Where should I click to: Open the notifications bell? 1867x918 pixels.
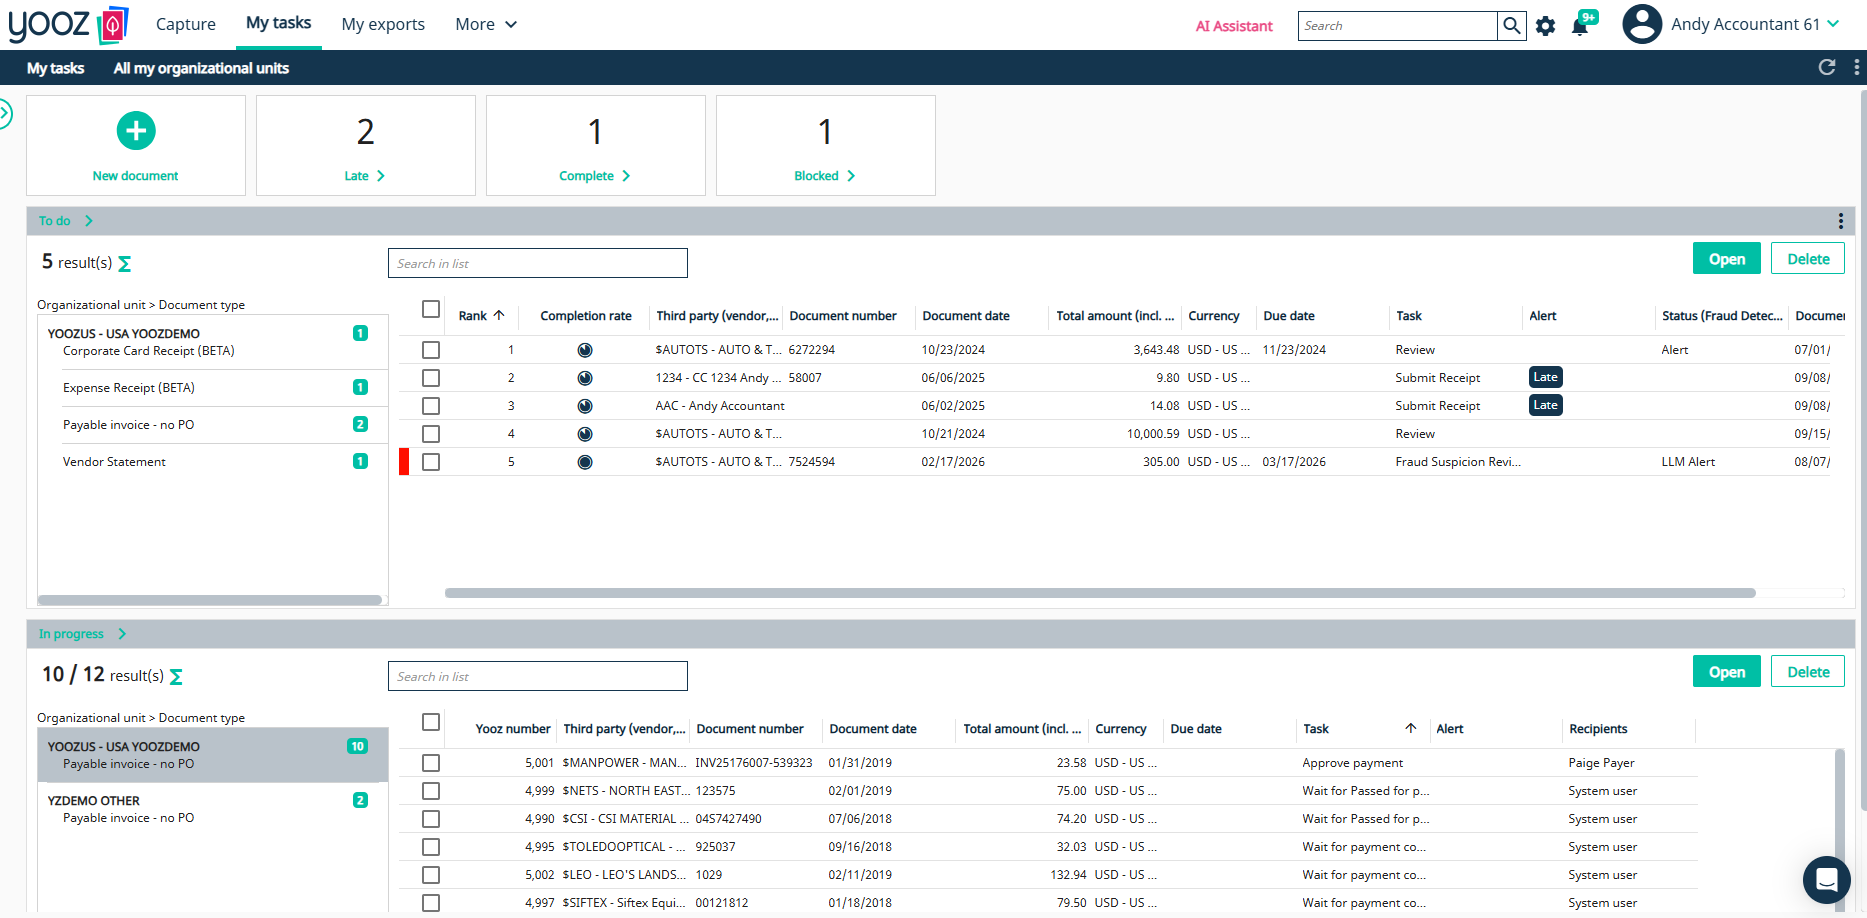[1580, 26]
